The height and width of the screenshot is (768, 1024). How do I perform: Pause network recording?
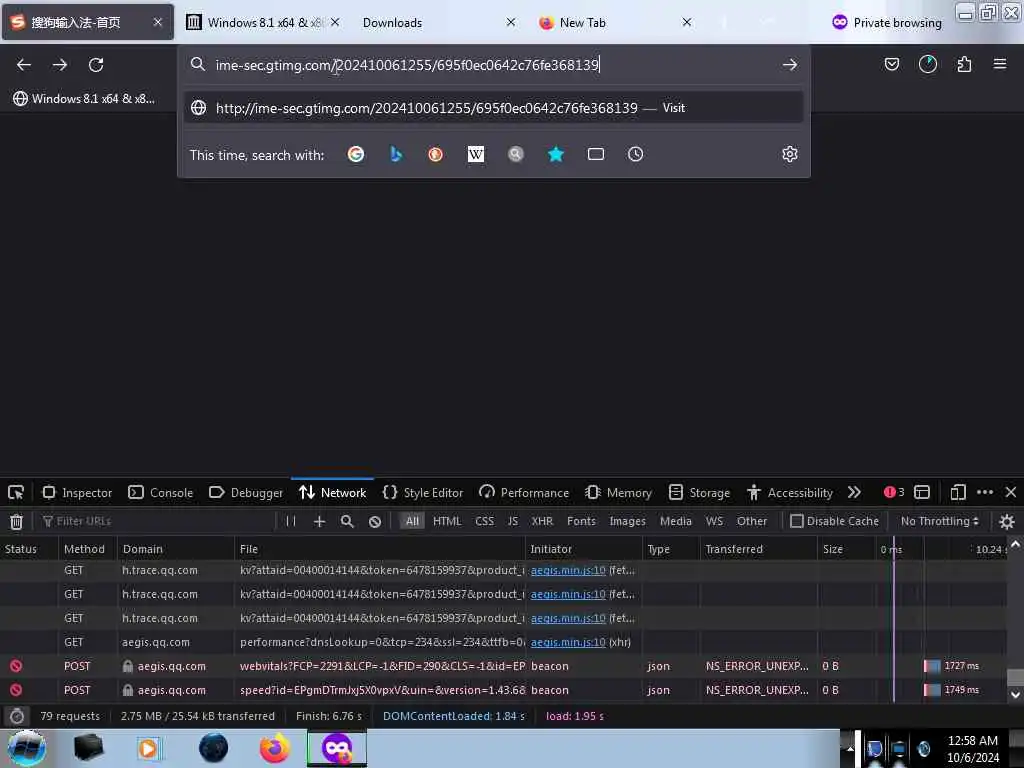pyautogui.click(x=291, y=521)
